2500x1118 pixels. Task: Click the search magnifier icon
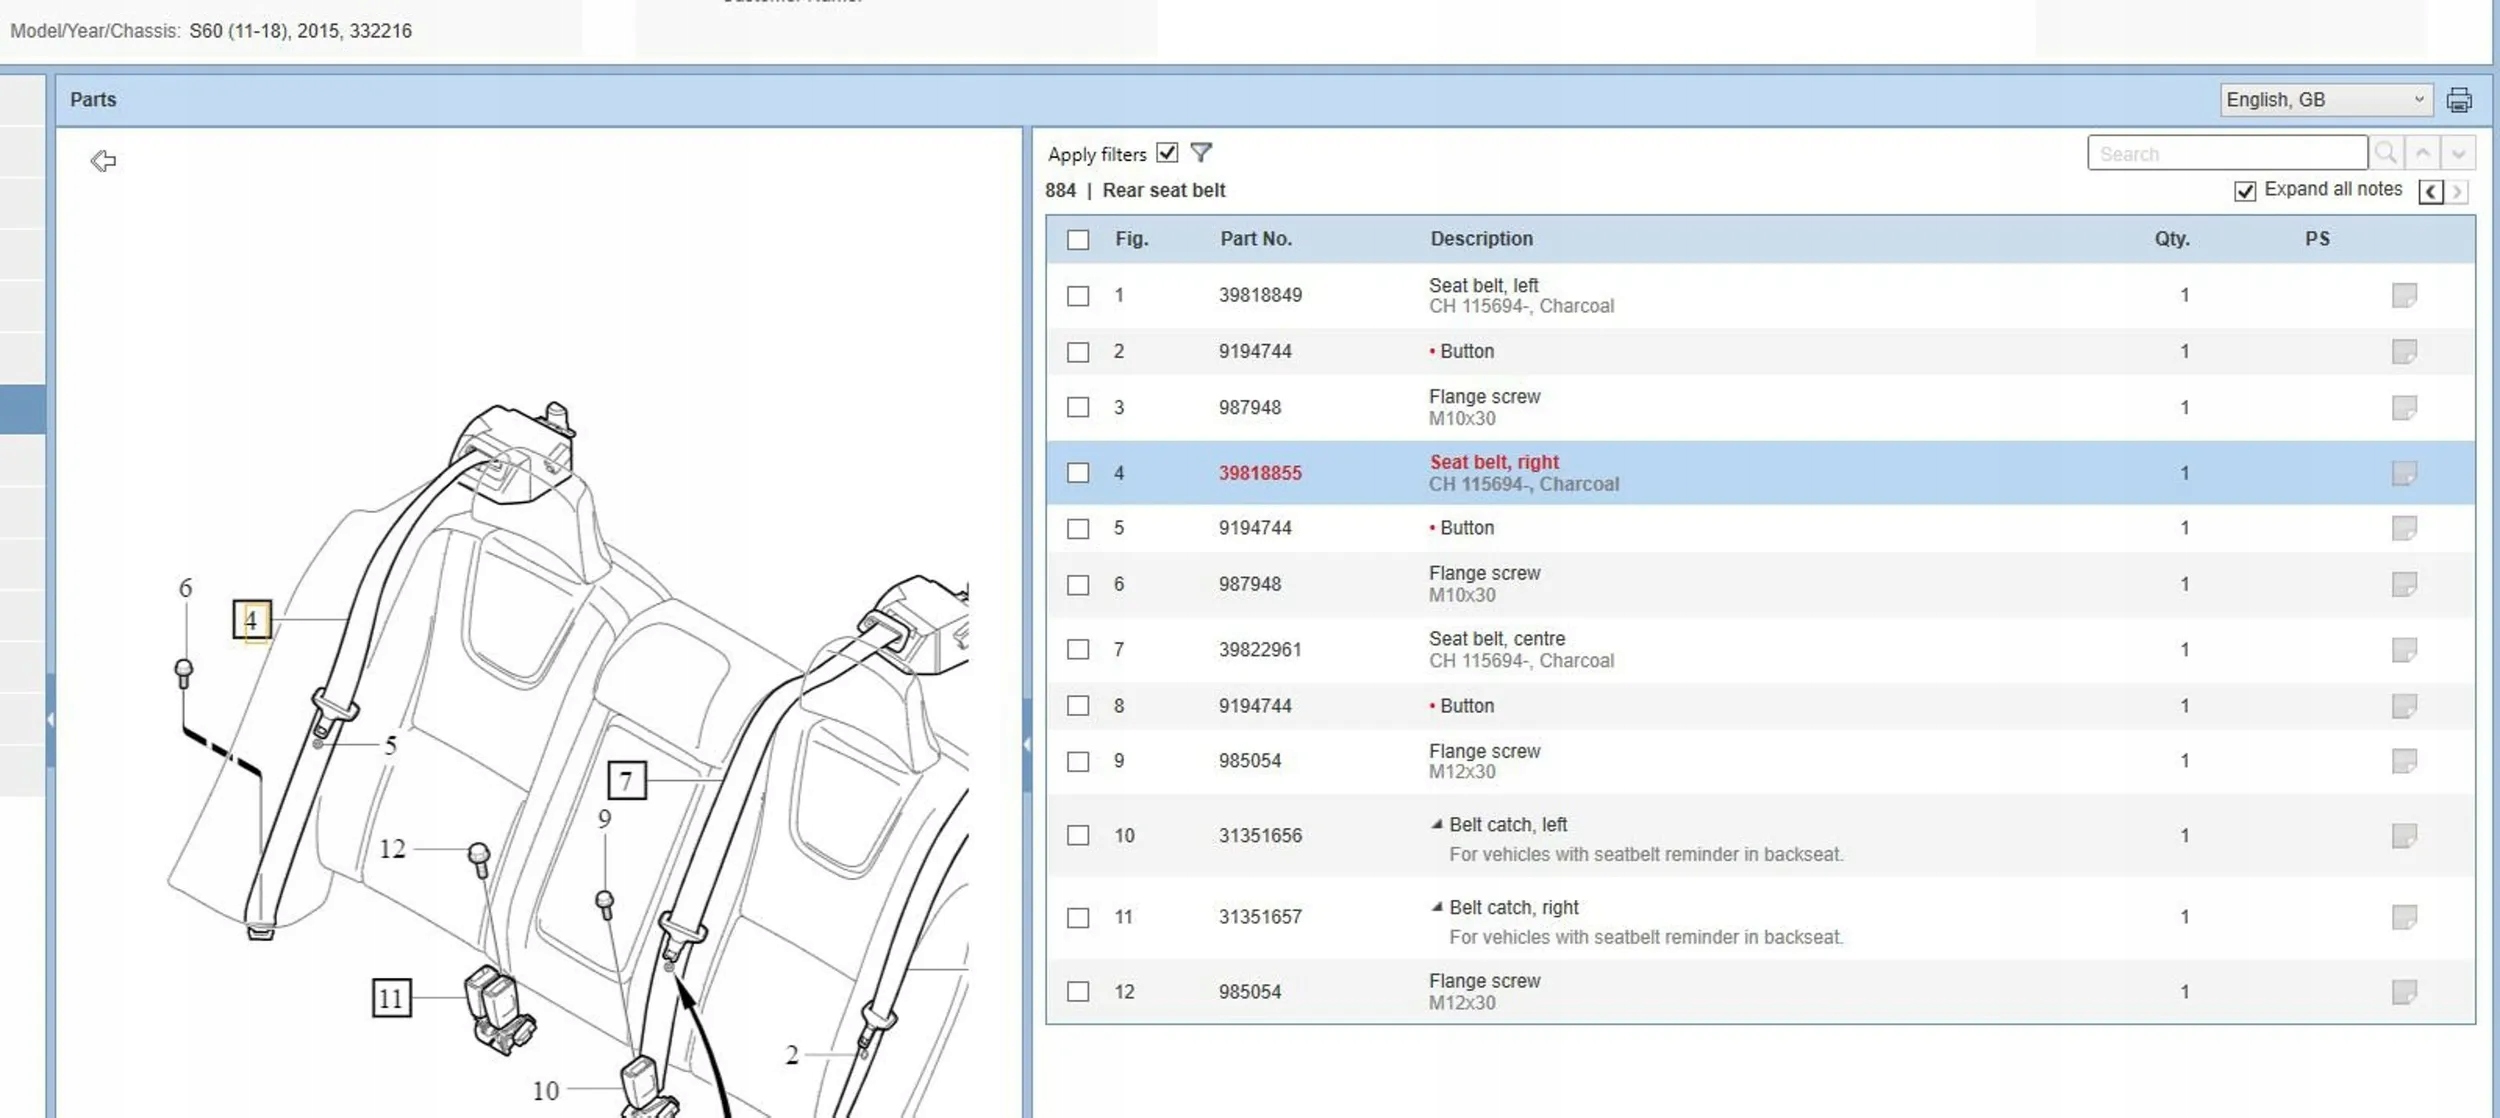tap(2386, 153)
